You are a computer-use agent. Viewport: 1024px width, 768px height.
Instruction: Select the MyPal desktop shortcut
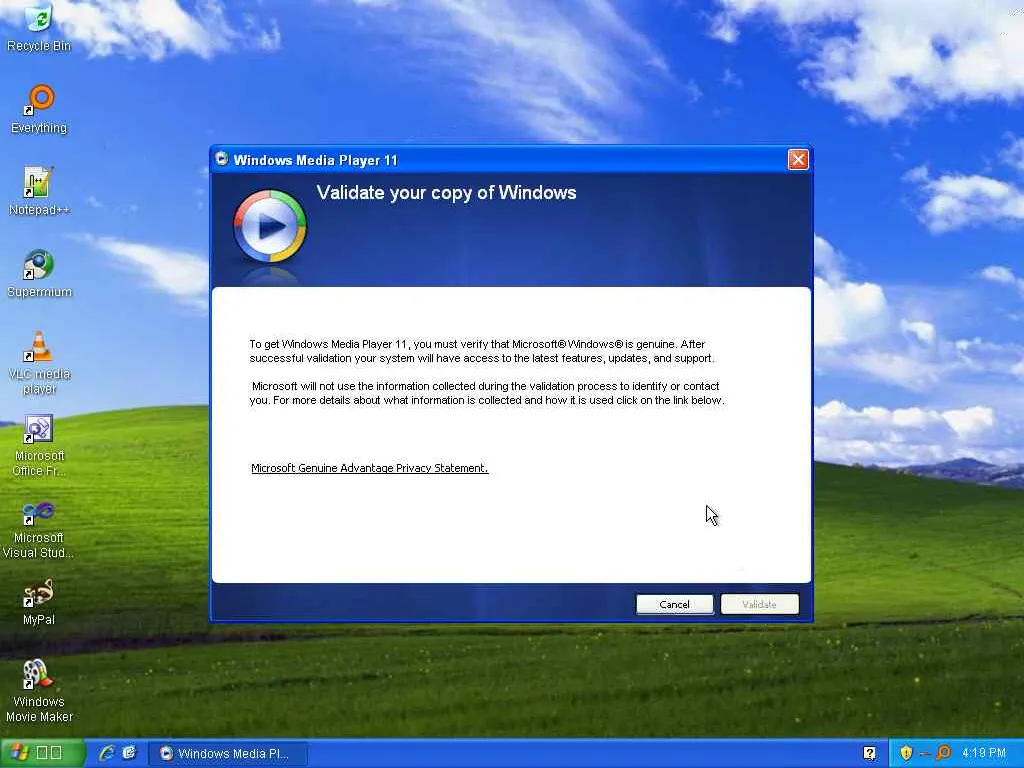(39, 602)
